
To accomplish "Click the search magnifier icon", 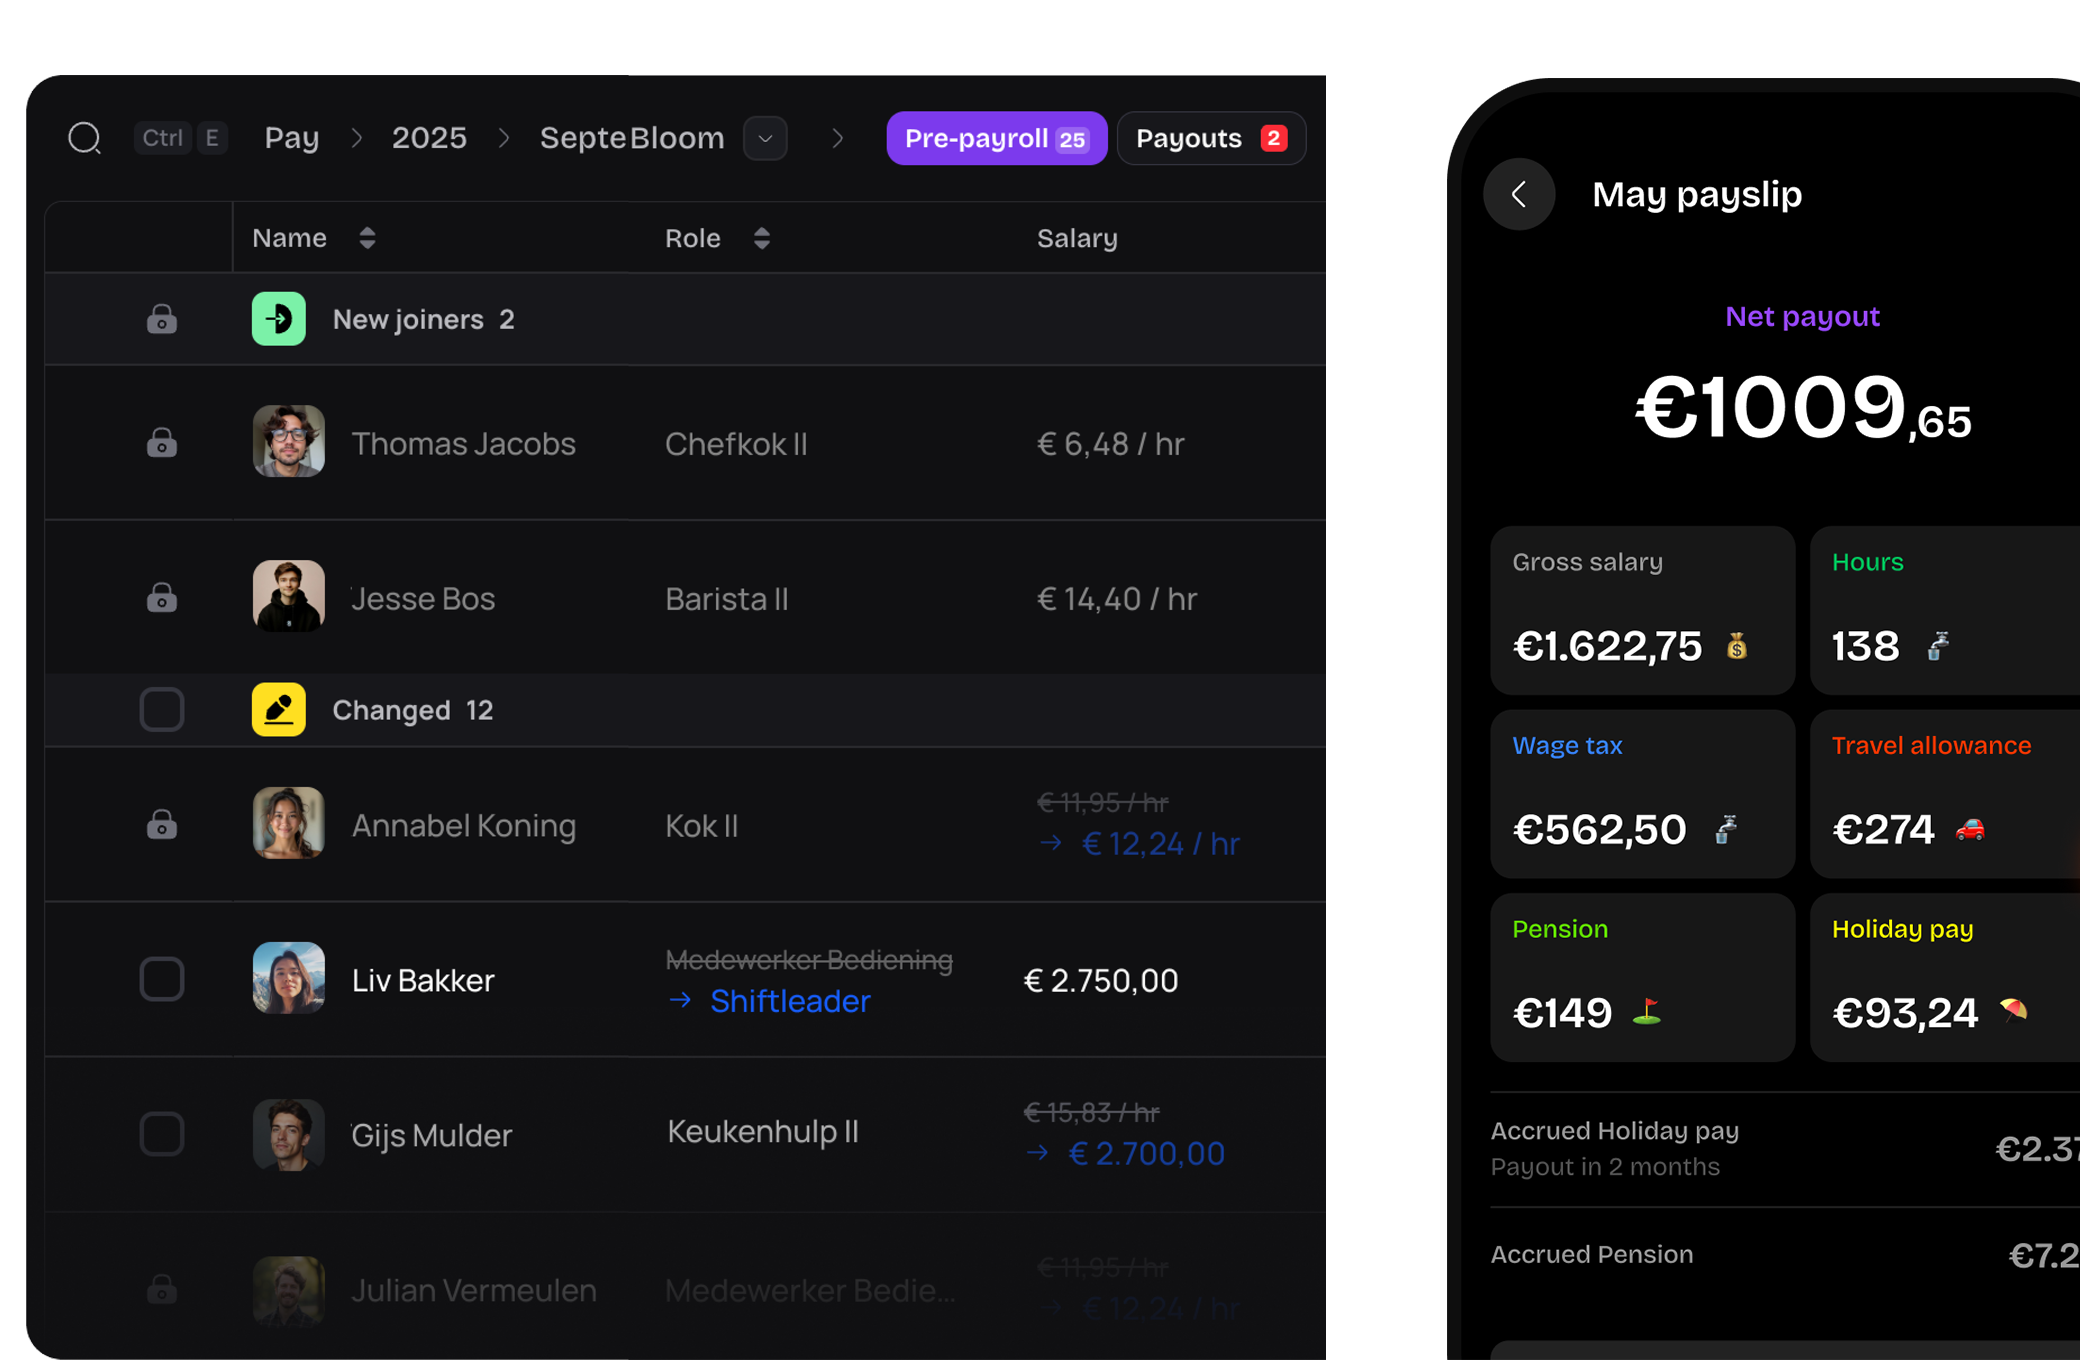I will coord(85,138).
